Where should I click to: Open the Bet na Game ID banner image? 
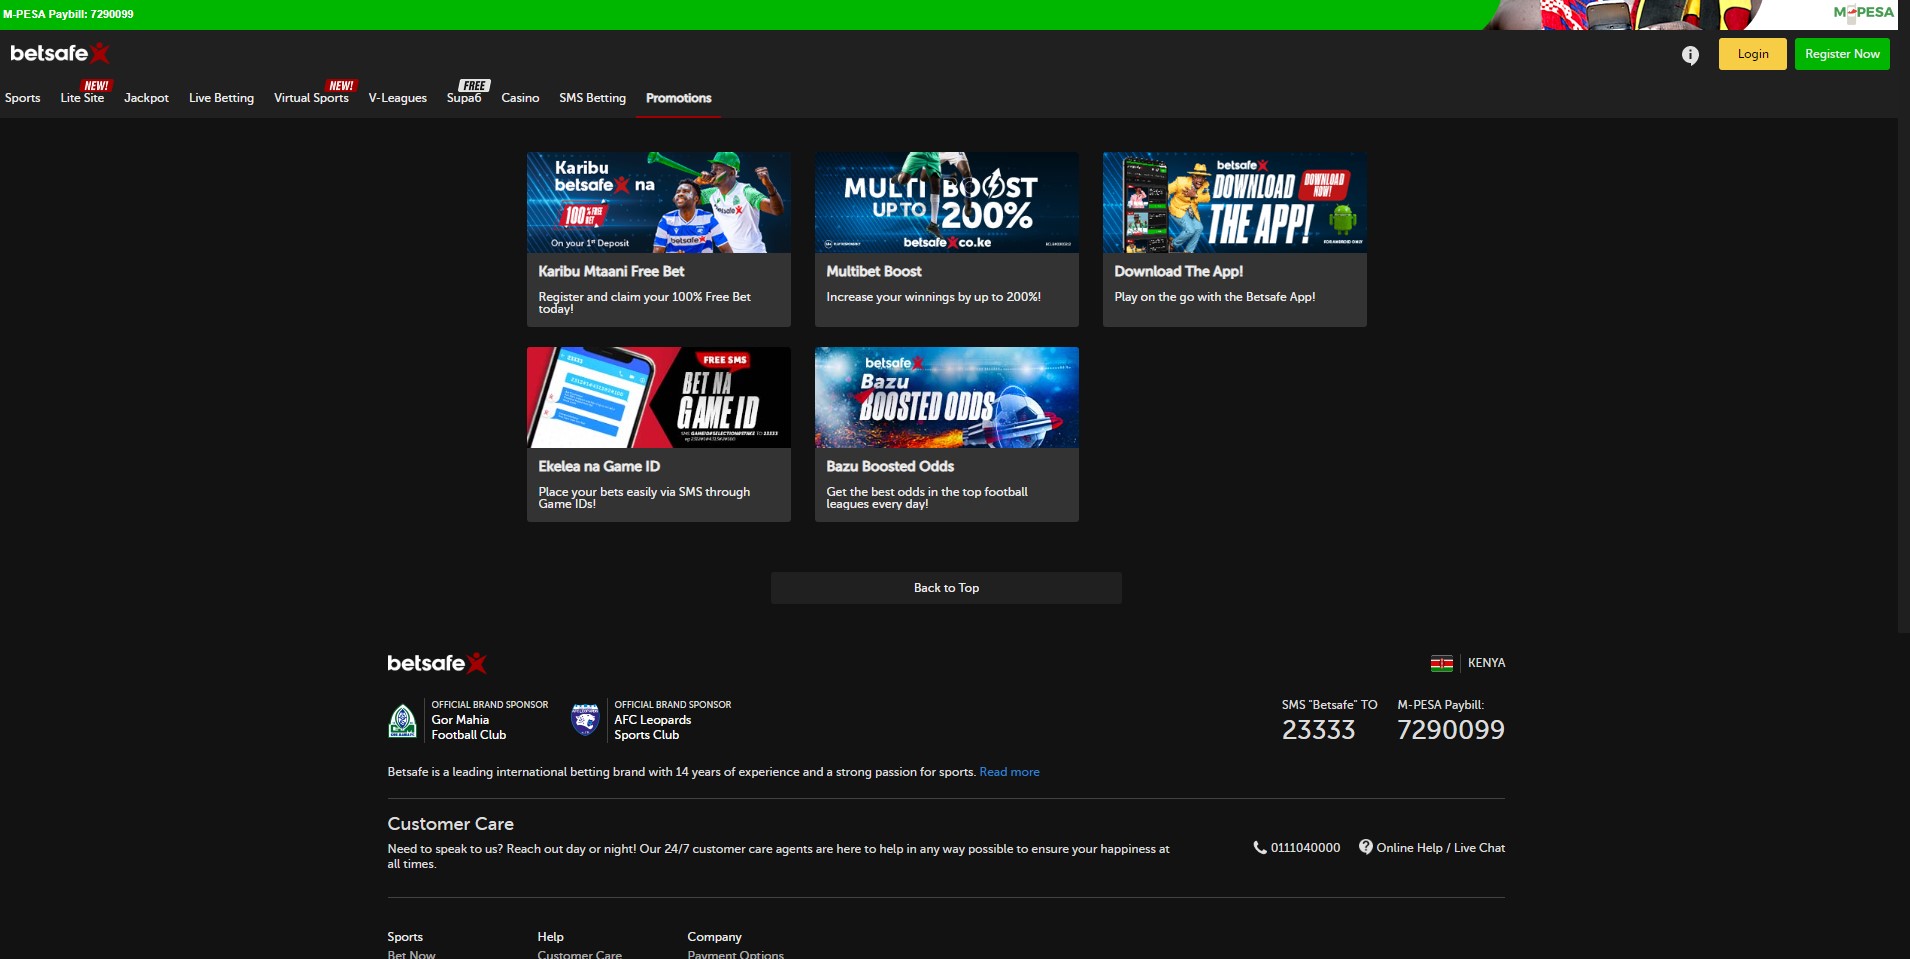tap(659, 397)
